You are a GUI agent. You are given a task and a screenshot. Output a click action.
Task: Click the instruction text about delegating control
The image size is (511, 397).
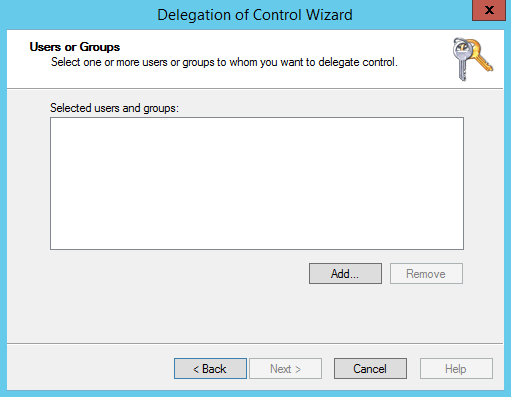pos(224,62)
